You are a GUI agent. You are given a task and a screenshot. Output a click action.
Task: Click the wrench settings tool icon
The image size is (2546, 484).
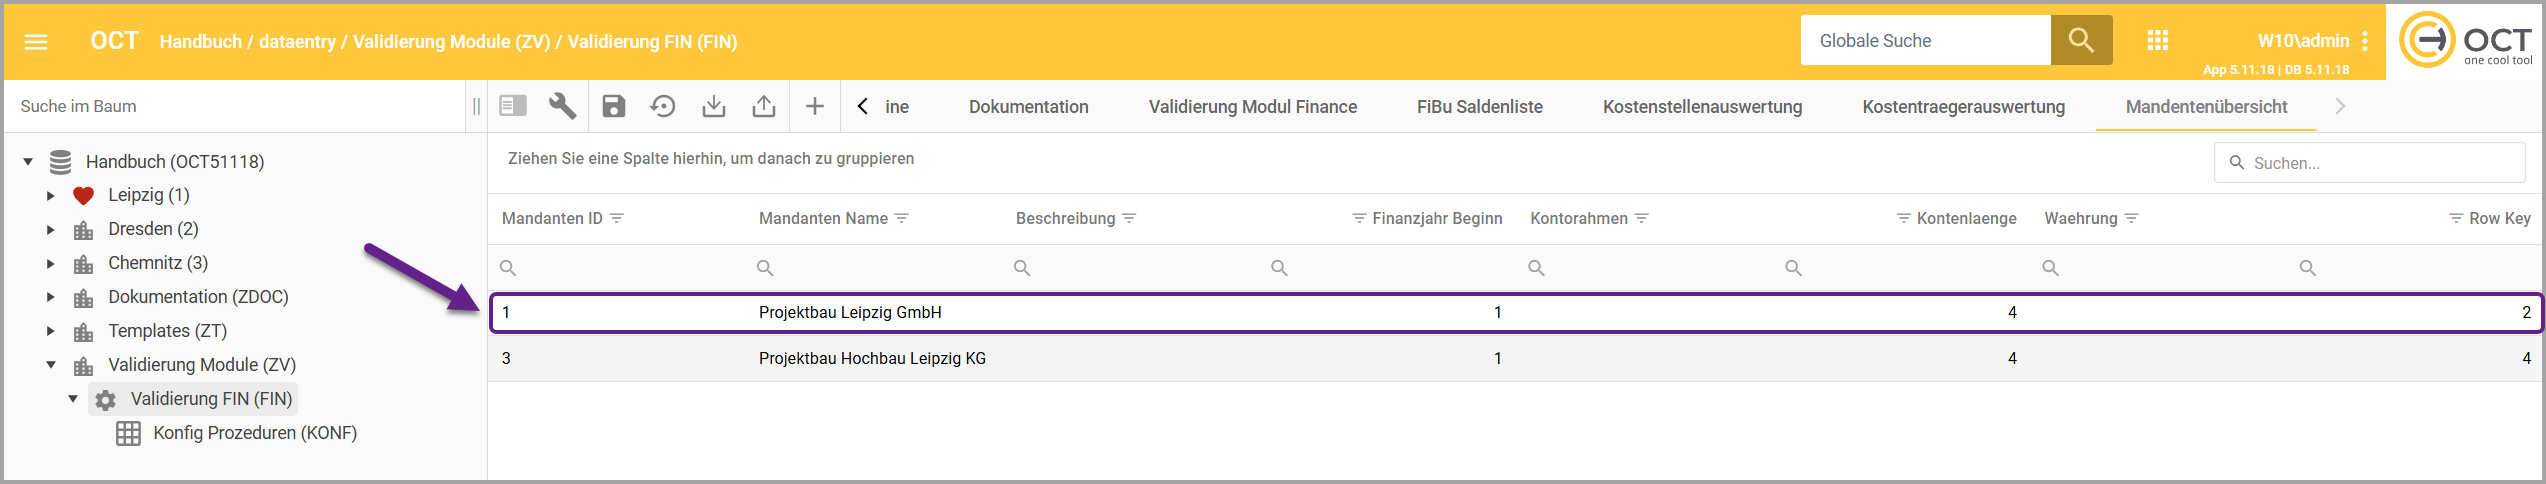pyautogui.click(x=562, y=106)
